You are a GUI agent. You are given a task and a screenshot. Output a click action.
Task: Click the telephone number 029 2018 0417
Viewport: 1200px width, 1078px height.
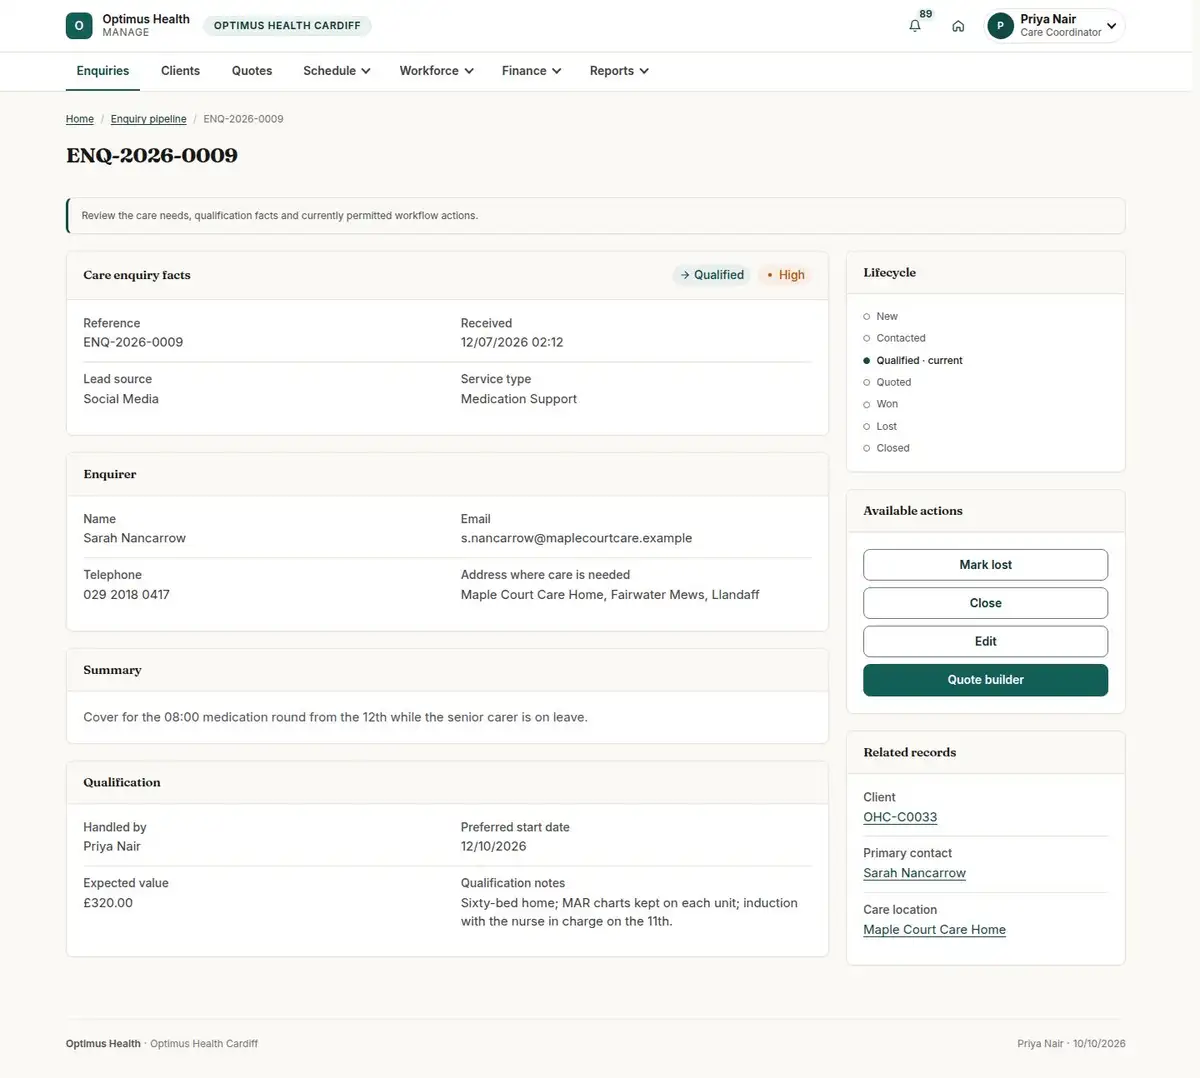point(127,594)
